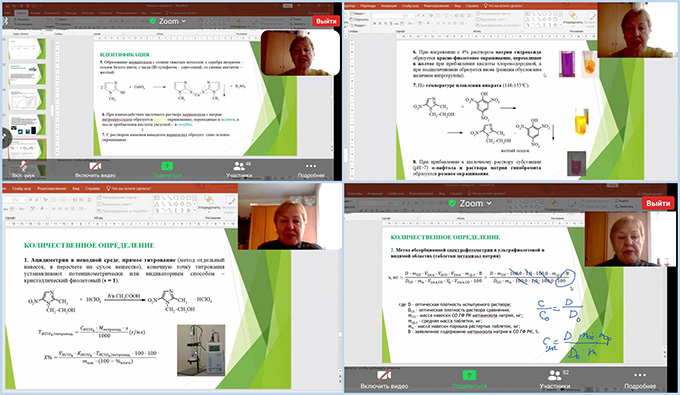Click red Выйти button beside ИДЕНТИФИКАЦИЯ slide
This screenshot has width=680, height=395.
pos(326,21)
